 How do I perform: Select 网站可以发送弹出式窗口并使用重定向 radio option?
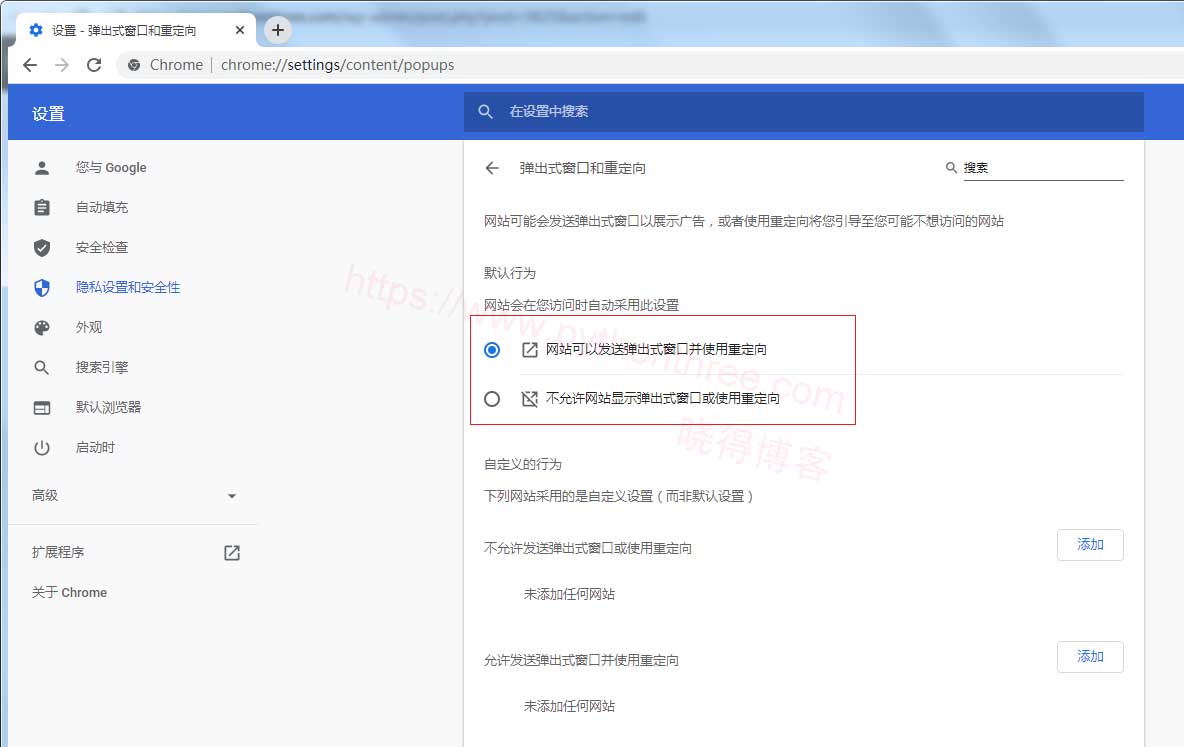492,350
